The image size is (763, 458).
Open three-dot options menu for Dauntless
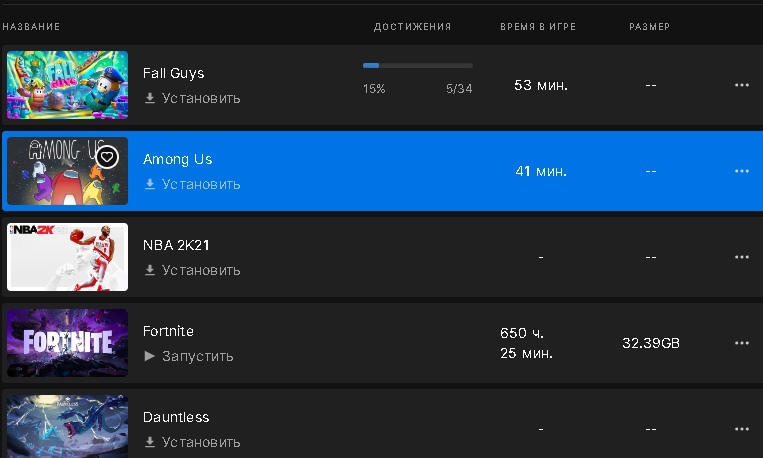741,429
